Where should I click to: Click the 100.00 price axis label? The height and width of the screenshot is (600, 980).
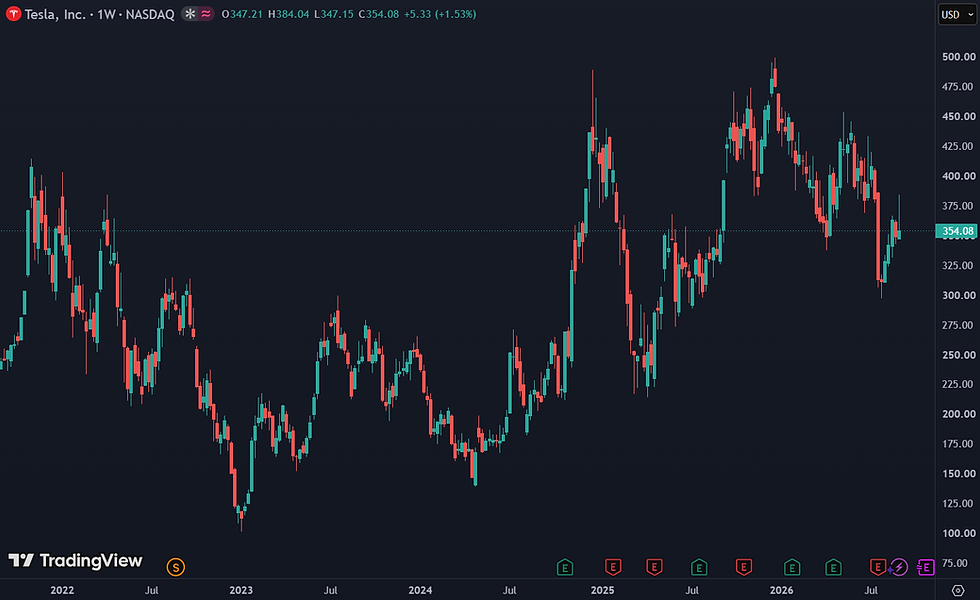click(959, 534)
